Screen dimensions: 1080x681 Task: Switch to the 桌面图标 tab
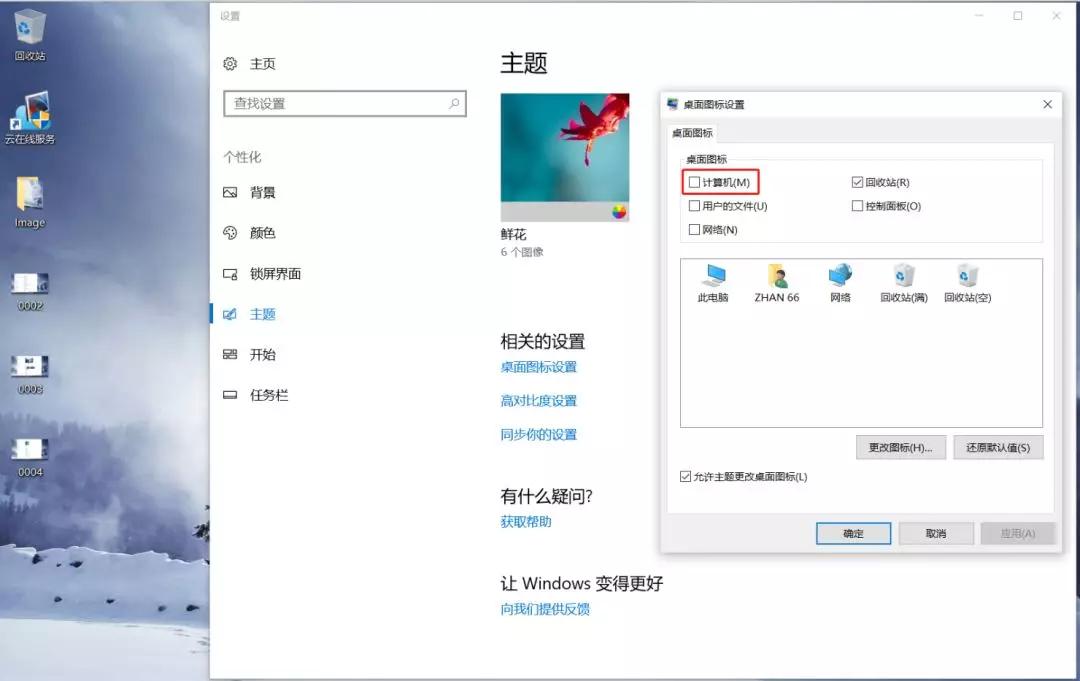[x=692, y=130]
